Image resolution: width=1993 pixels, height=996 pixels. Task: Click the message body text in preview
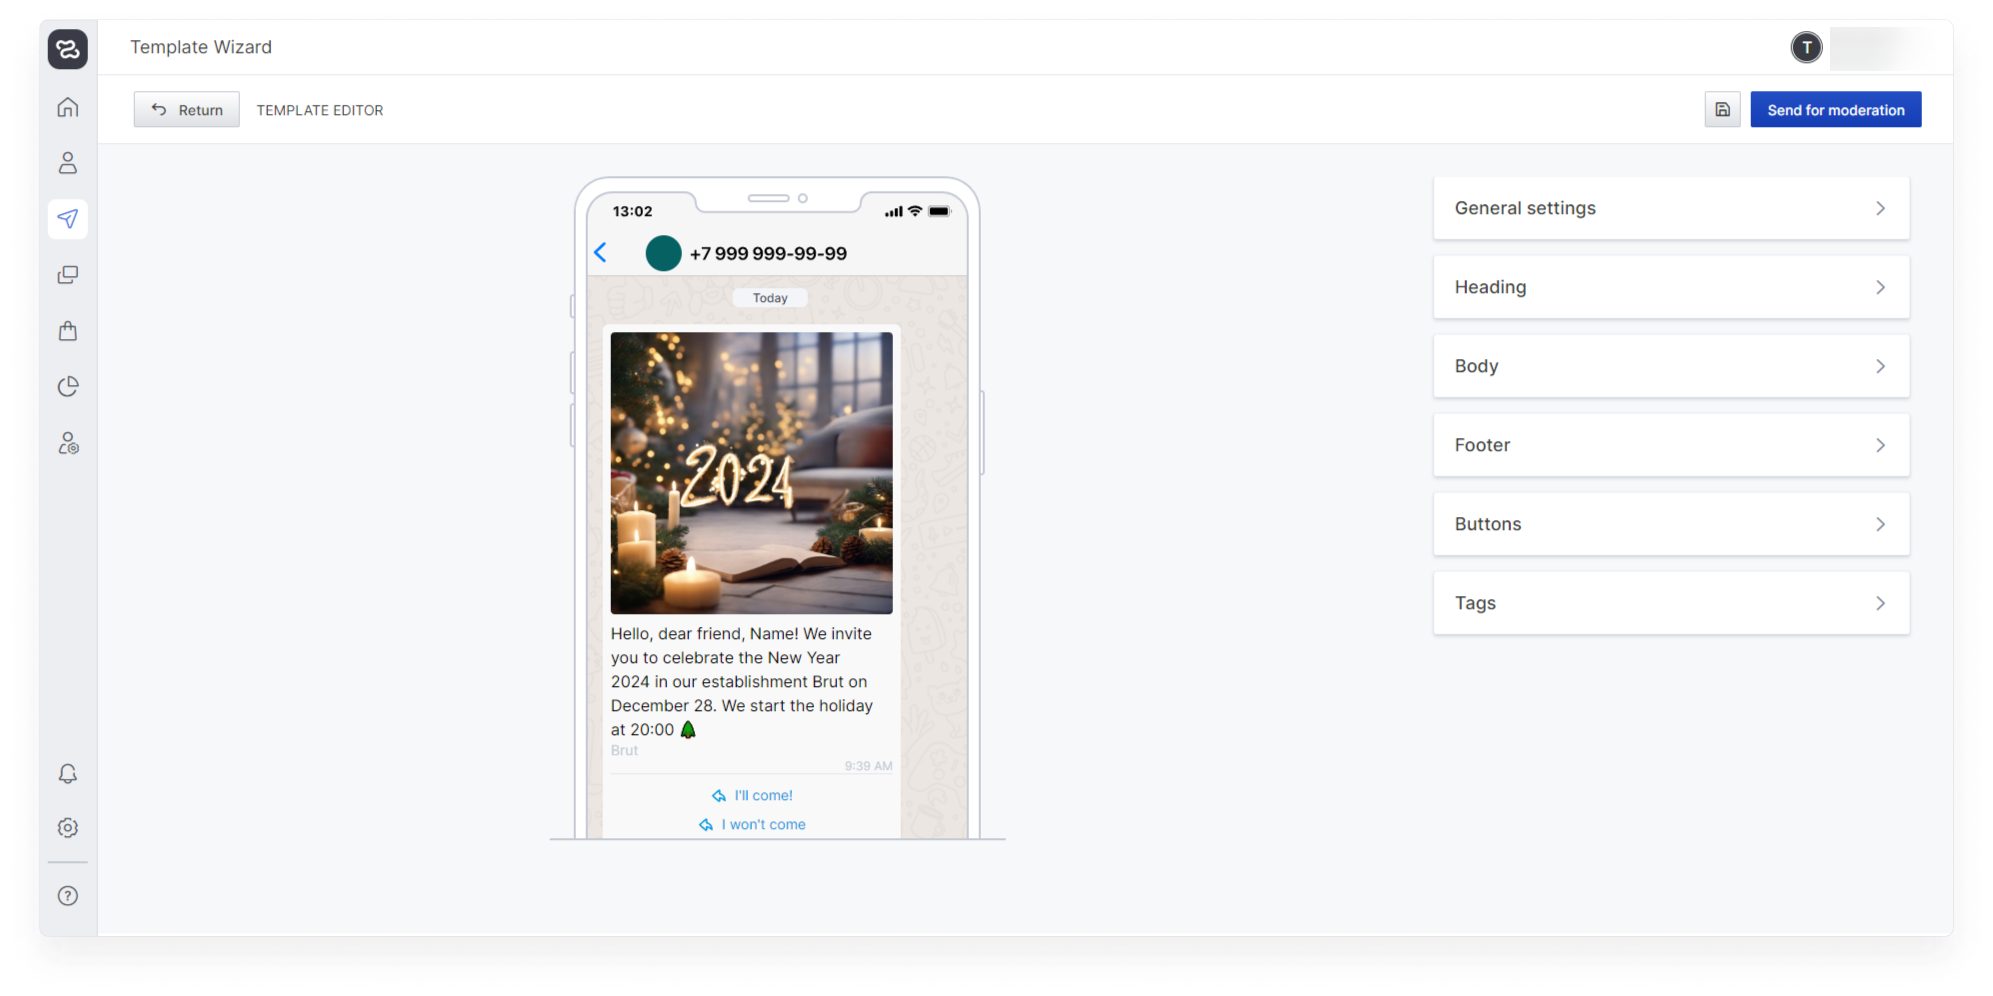[742, 682]
